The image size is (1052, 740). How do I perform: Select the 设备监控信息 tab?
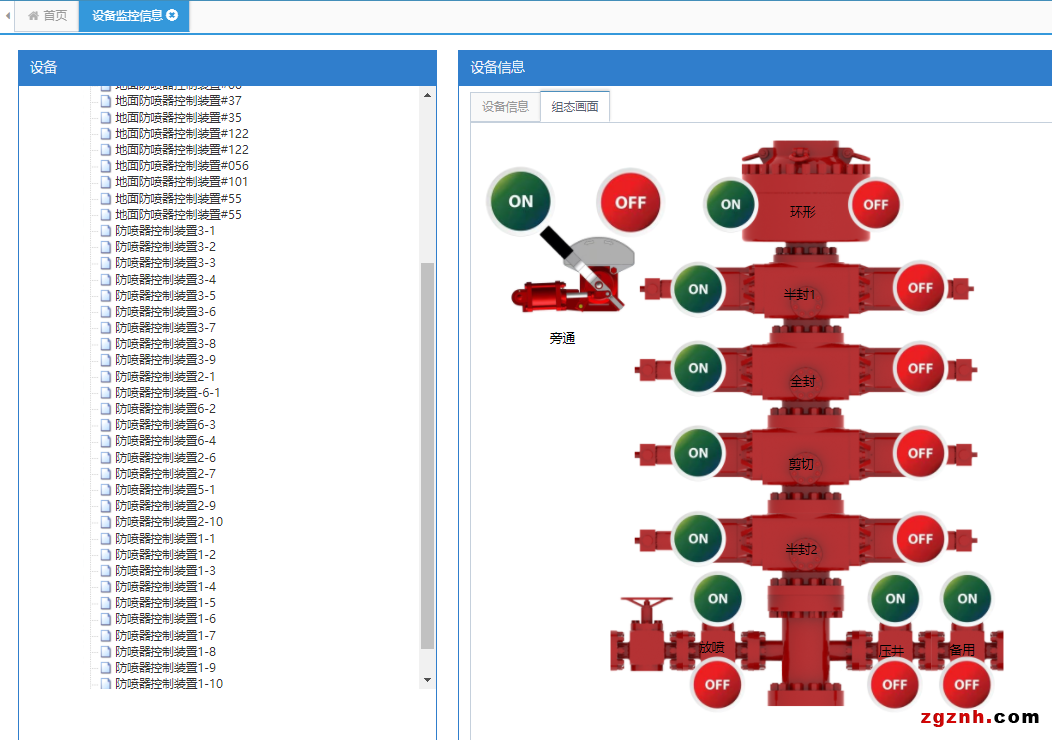click(x=134, y=15)
